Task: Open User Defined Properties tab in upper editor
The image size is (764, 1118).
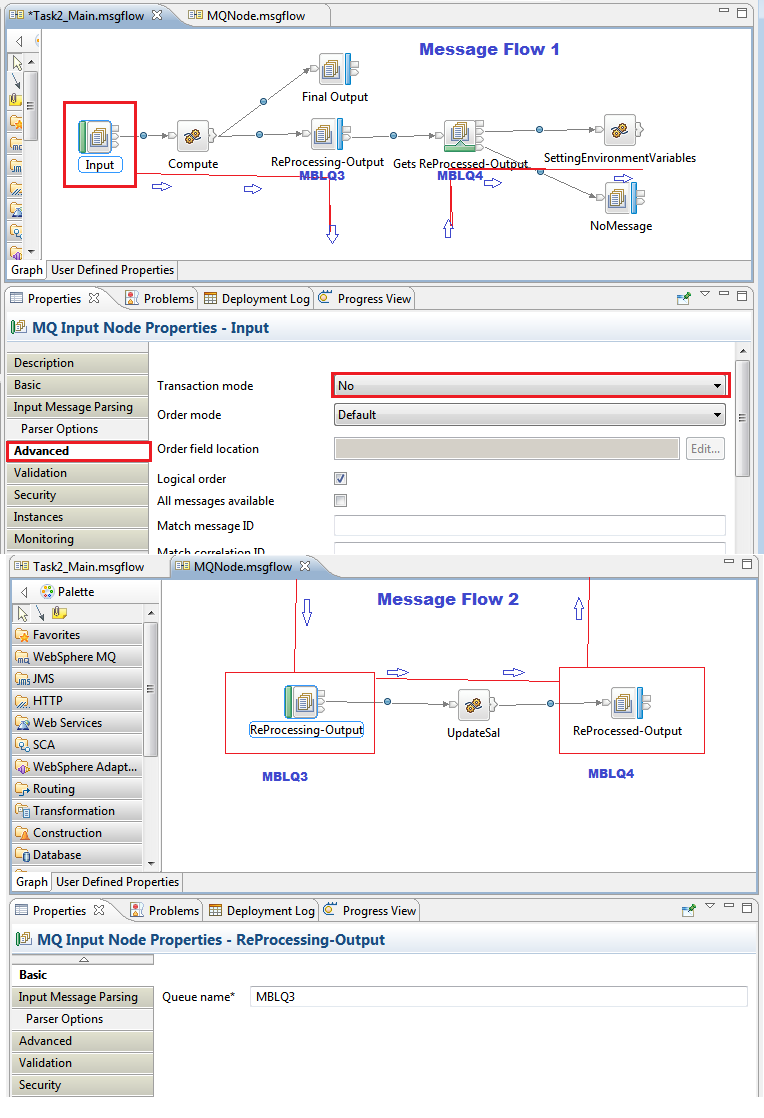Action: pyautogui.click(x=113, y=270)
